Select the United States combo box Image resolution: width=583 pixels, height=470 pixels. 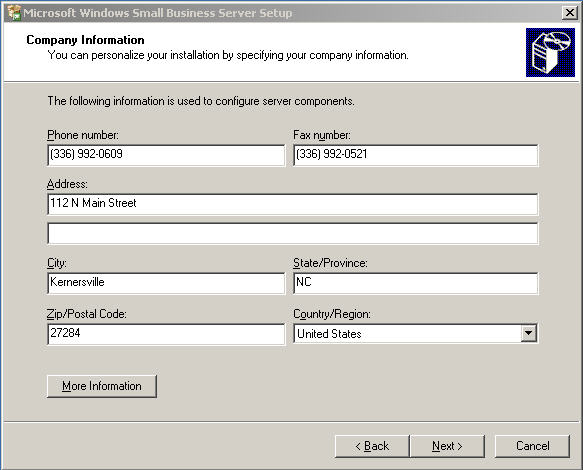pos(415,334)
